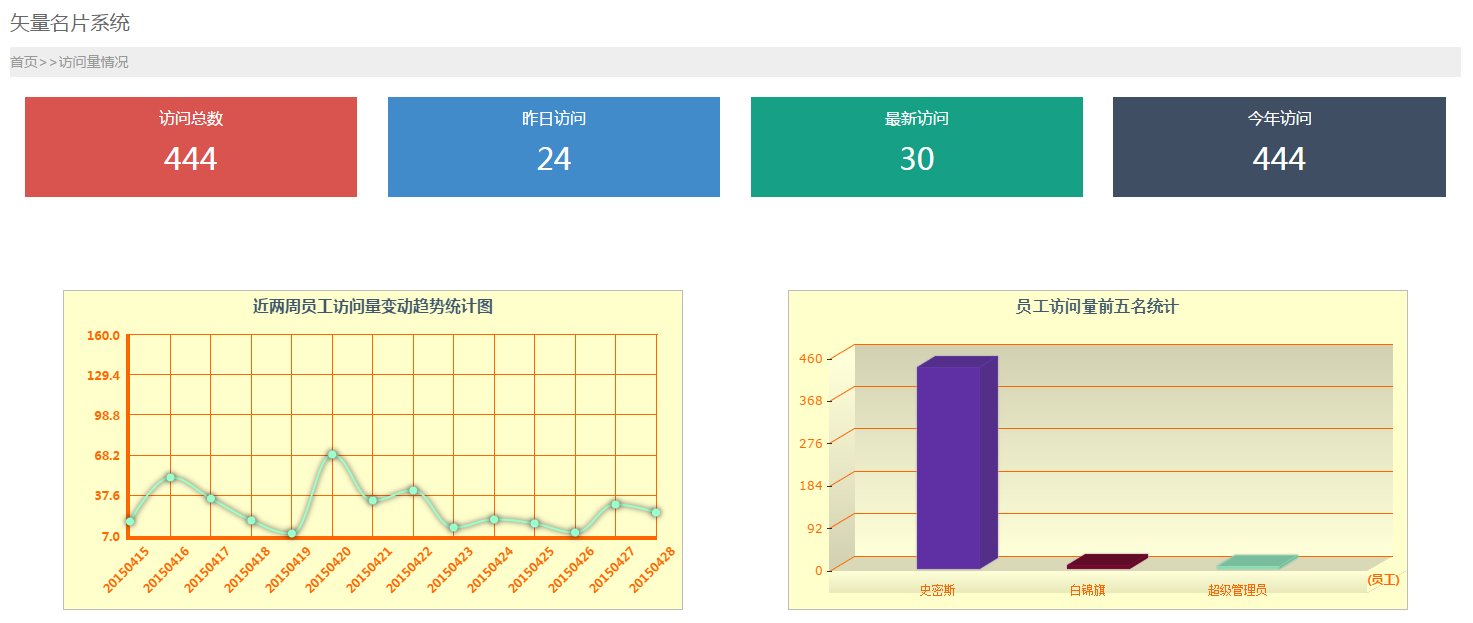Screen dimensions: 1473x623
Task: Click the 20150422 date label
Action: 409,569
